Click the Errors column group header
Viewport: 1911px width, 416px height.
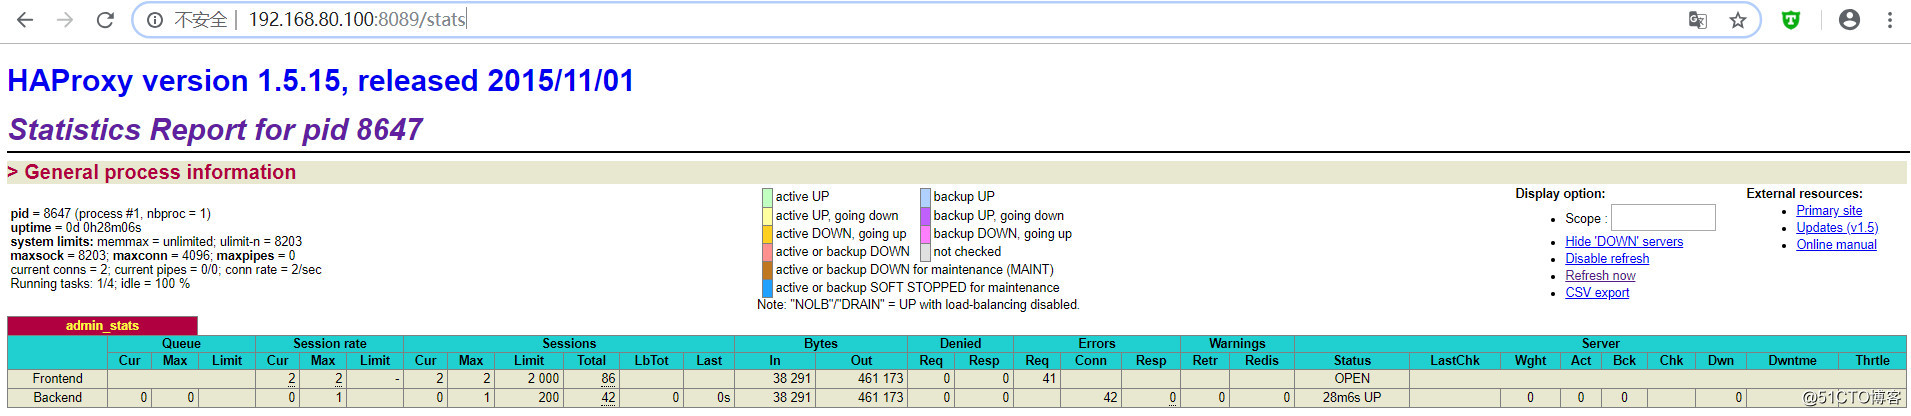coord(1097,344)
